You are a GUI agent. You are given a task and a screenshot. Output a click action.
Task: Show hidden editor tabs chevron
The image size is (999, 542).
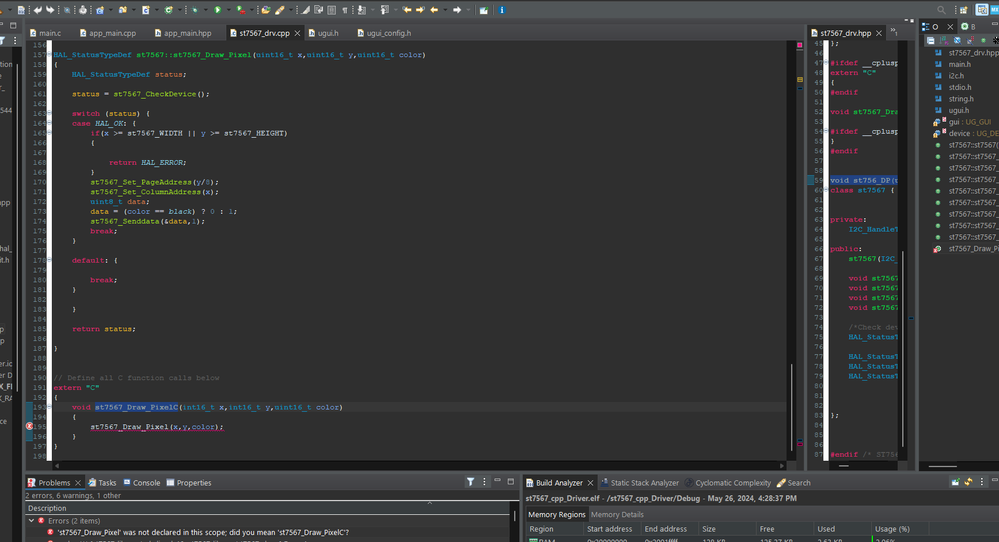(x=894, y=31)
